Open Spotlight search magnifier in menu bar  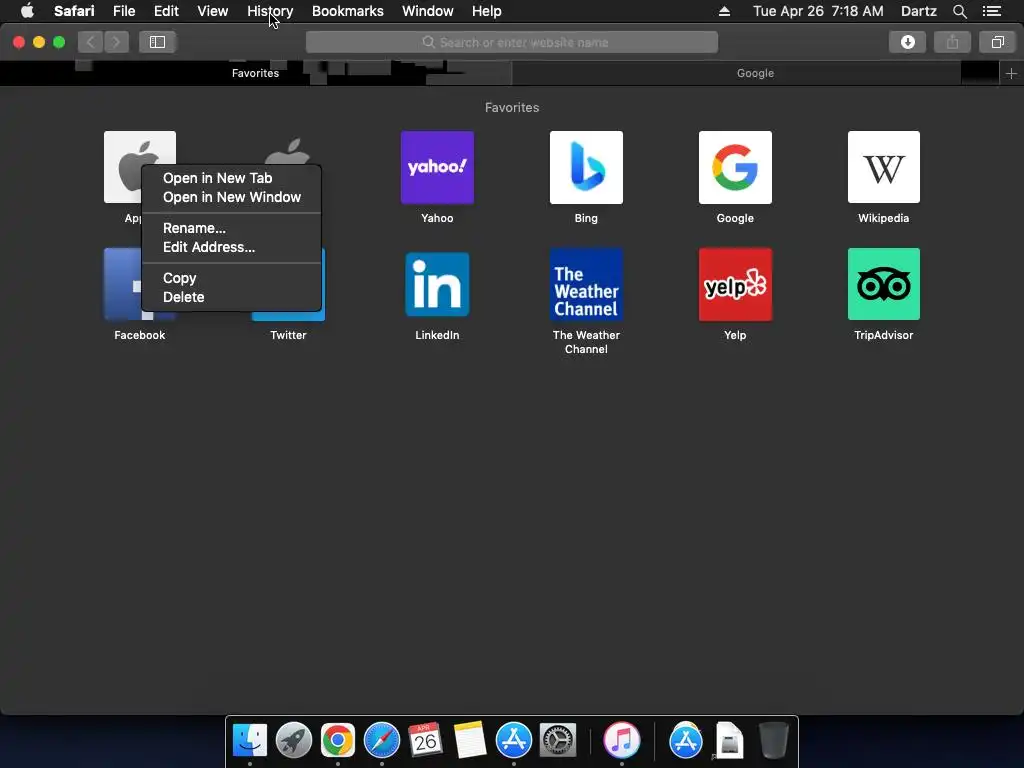point(960,11)
